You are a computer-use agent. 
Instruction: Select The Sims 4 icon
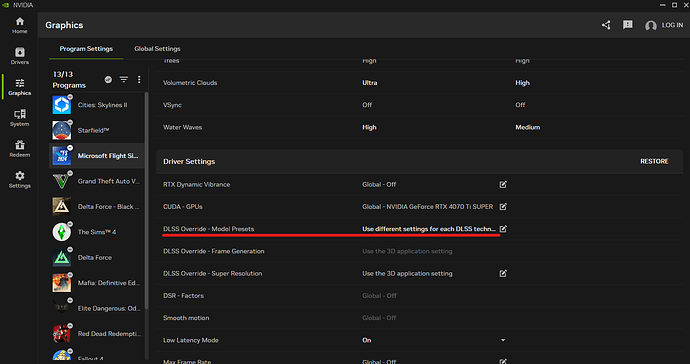click(62, 232)
